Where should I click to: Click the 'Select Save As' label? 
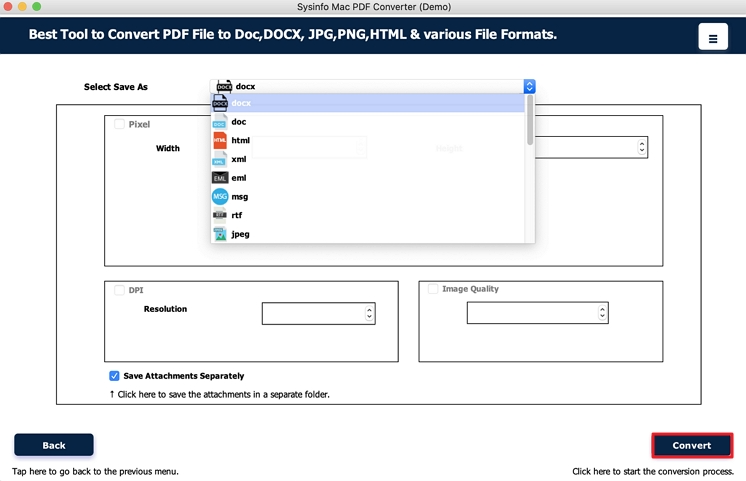[x=116, y=87]
